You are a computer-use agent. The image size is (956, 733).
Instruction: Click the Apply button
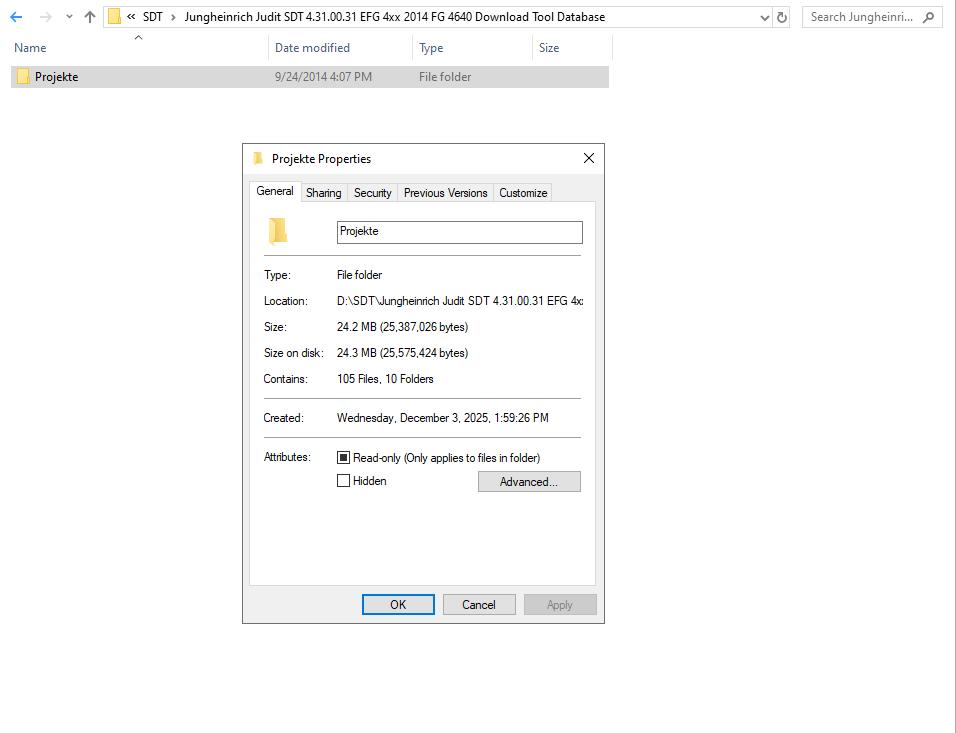point(560,604)
